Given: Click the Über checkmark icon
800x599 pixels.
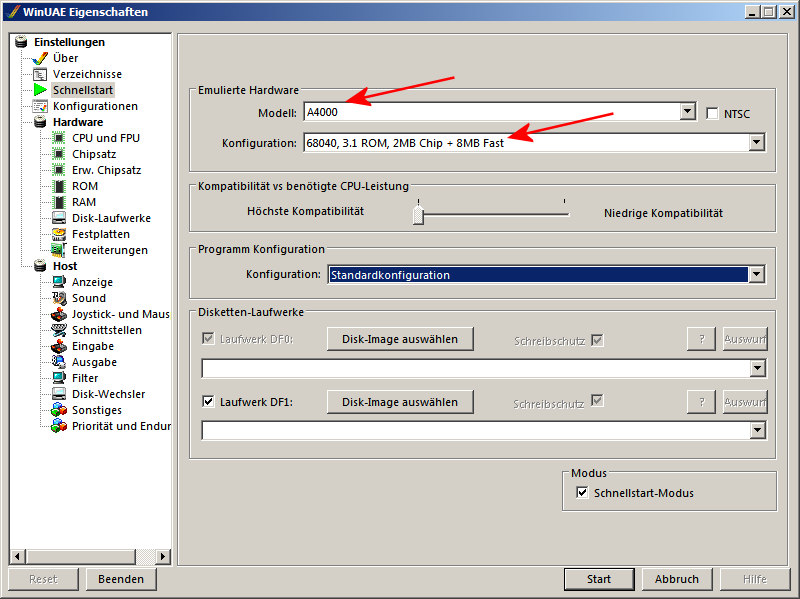Looking at the screenshot, I should [40, 58].
